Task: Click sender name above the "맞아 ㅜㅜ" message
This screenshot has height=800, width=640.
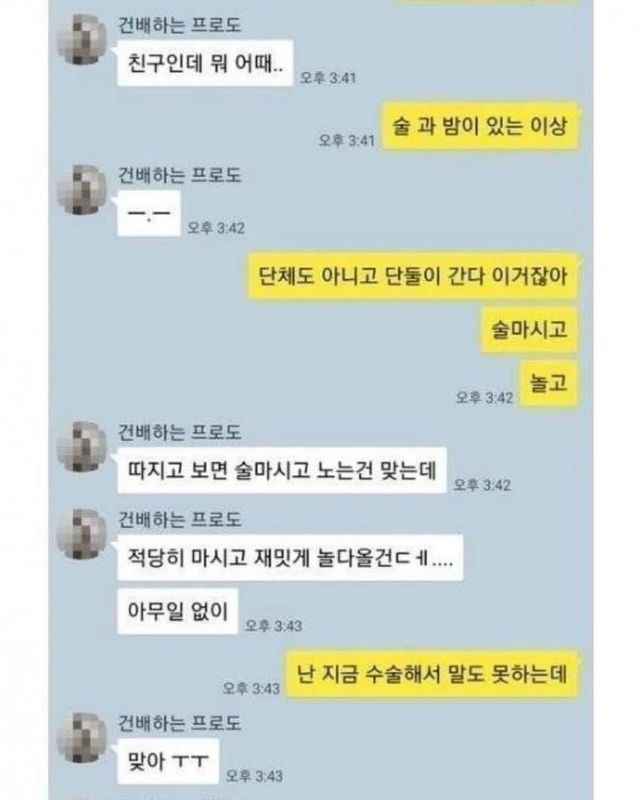Action: tap(179, 723)
